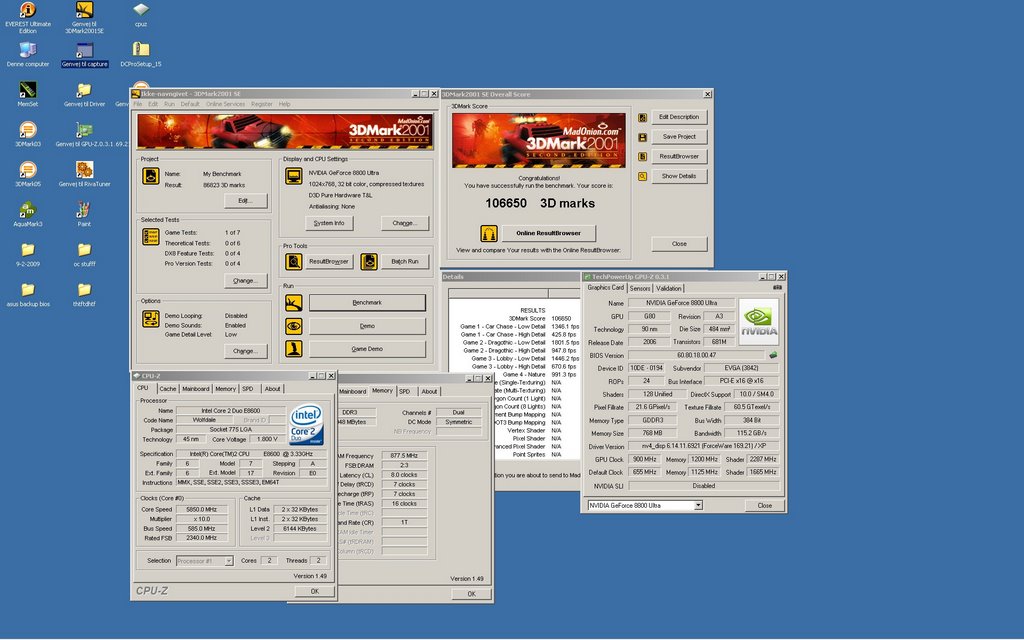Launch the 3DMark03 desktop shortcut
This screenshot has width=1024, height=640.
(27, 131)
